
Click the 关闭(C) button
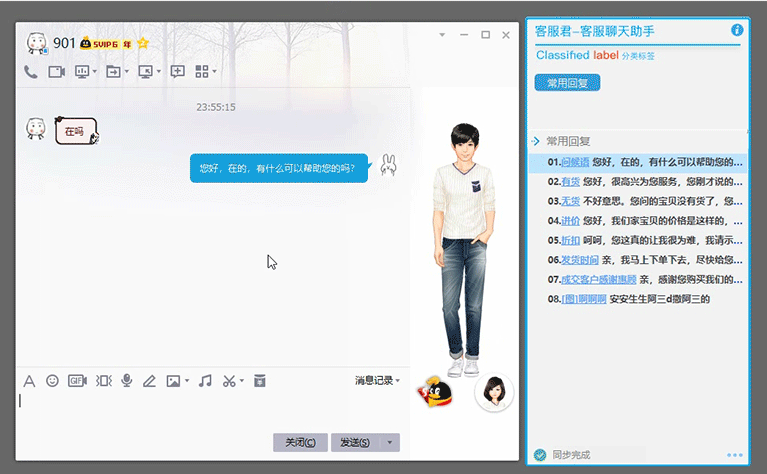pos(300,442)
